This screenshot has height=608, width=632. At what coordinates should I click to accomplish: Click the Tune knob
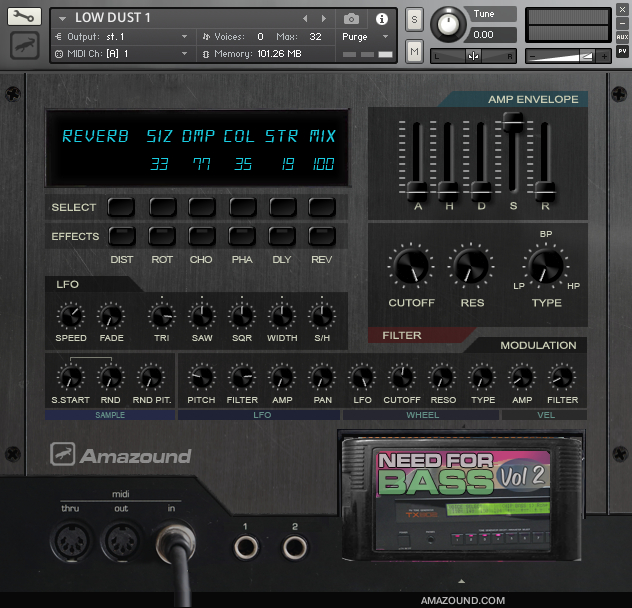click(448, 24)
